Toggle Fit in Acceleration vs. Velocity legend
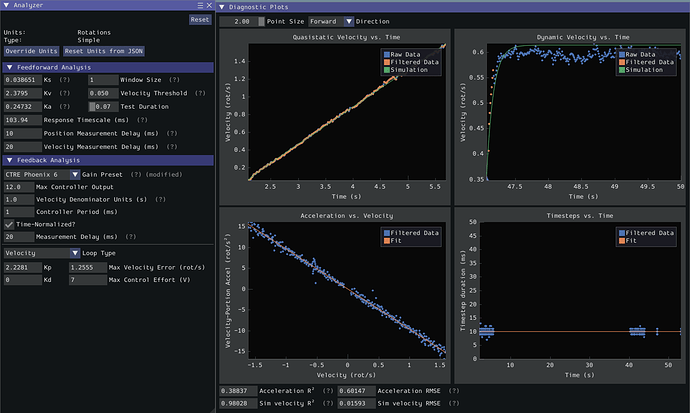This screenshot has width=690, height=413. [x=393, y=241]
